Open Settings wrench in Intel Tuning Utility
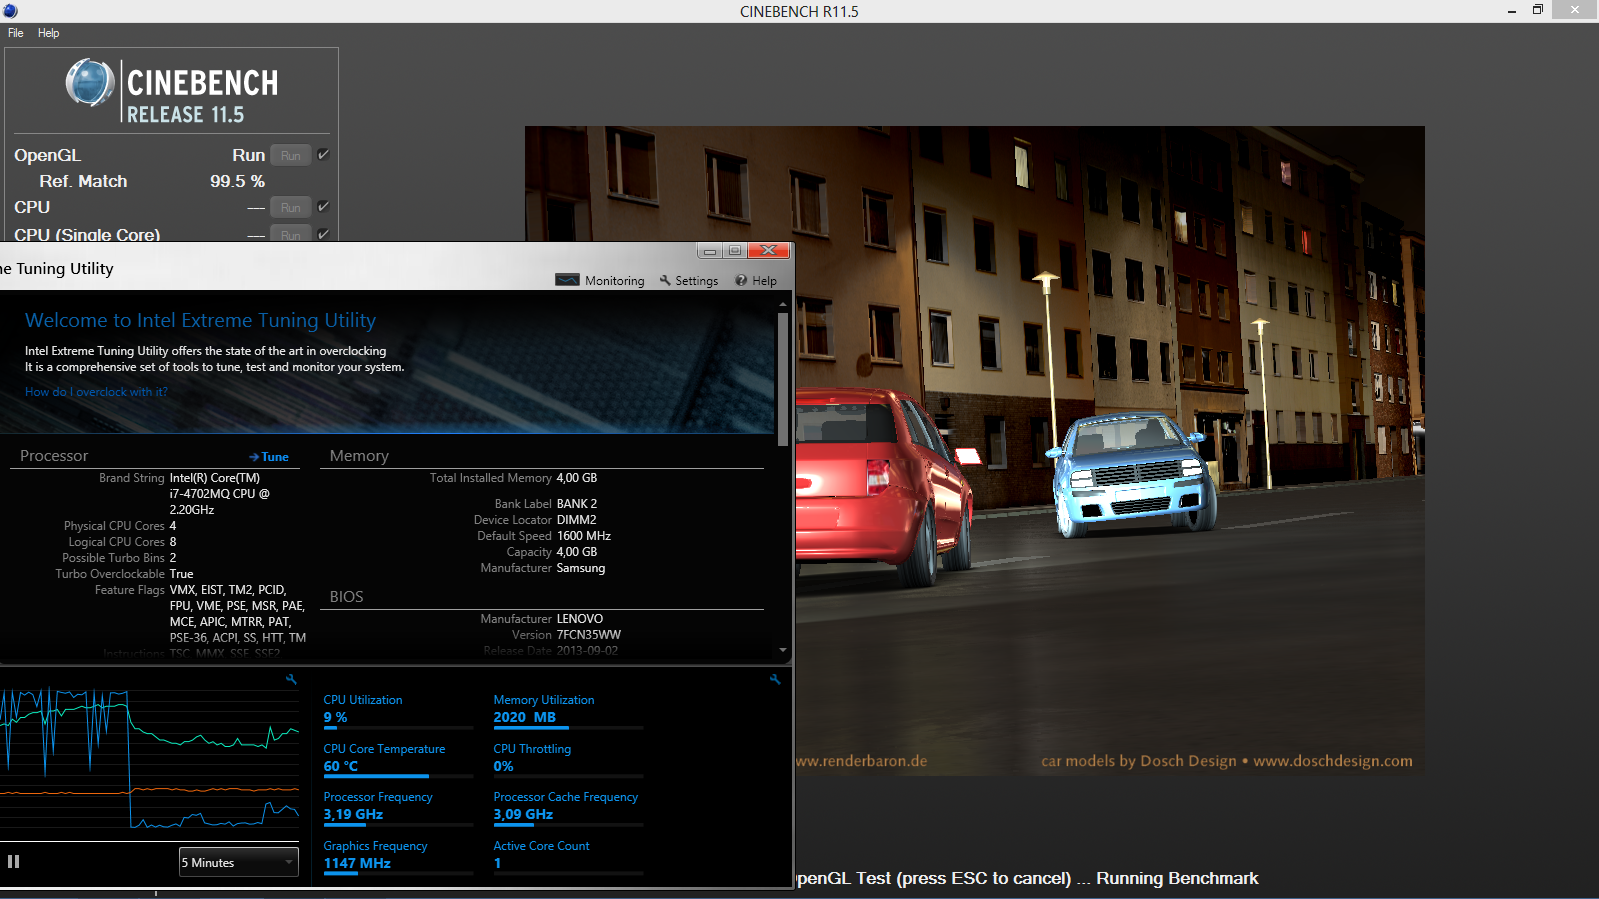The image size is (1599, 899). point(689,281)
